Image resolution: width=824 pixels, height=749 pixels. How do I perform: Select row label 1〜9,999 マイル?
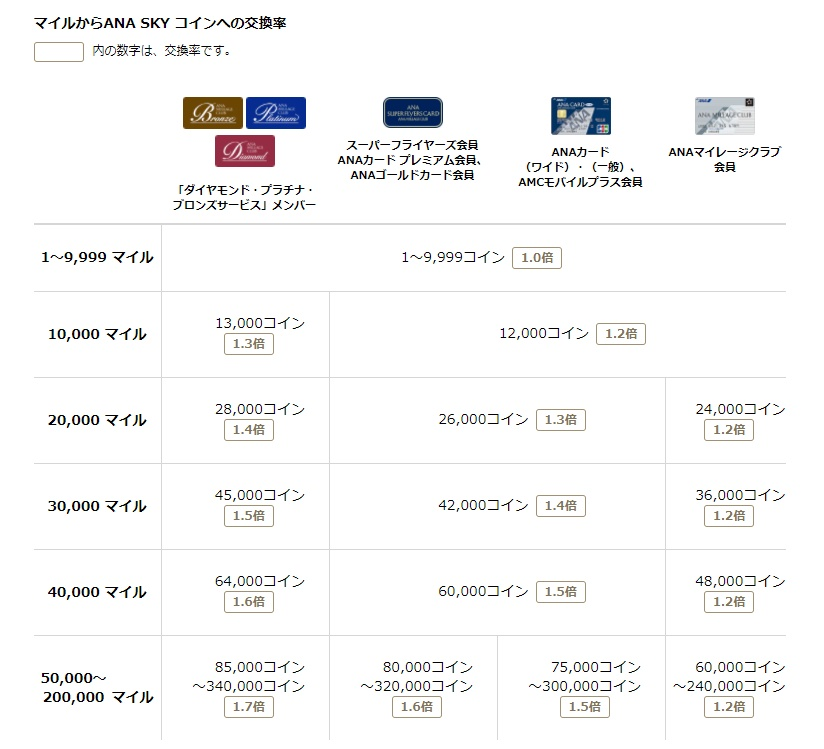pyautogui.click(x=97, y=257)
